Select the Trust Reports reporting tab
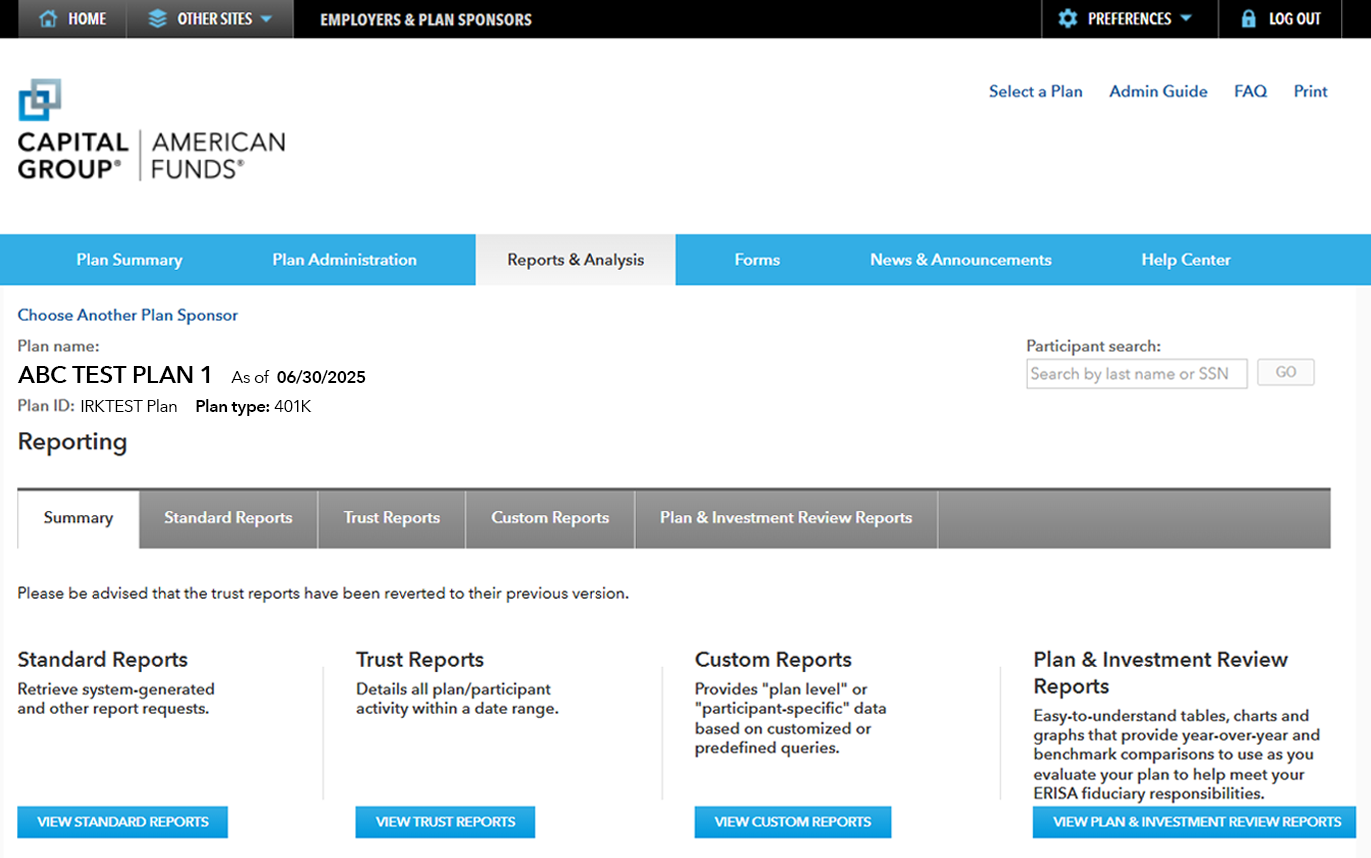This screenshot has width=1371, height=858. (391, 518)
